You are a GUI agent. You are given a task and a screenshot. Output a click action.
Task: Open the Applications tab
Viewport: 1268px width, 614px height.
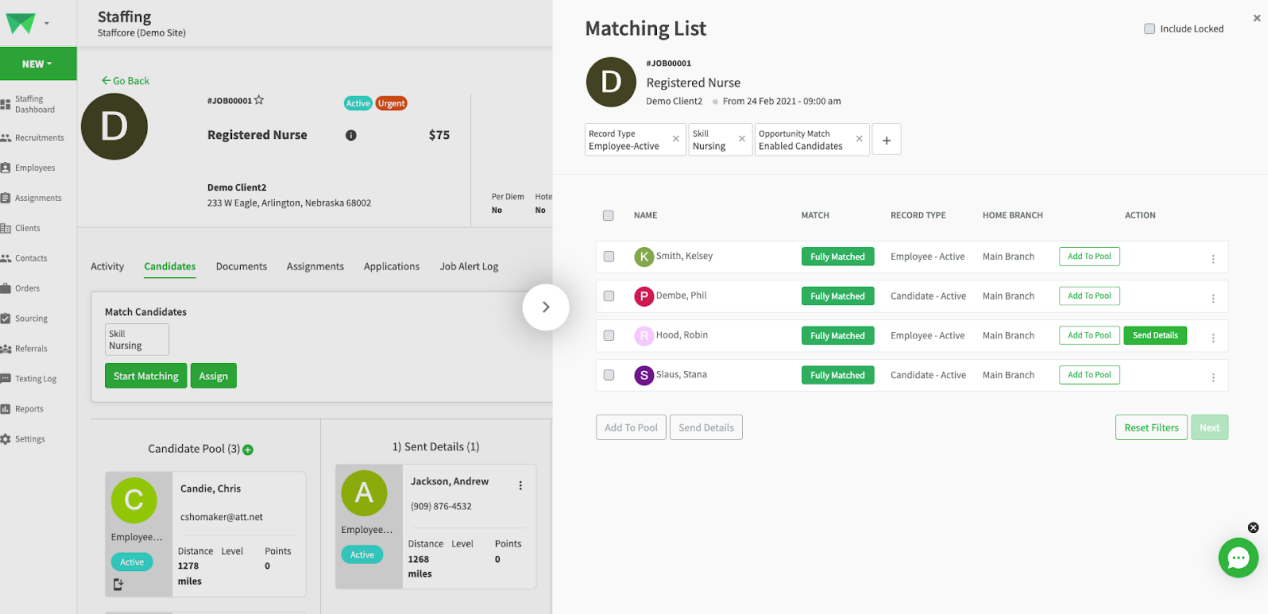391,267
